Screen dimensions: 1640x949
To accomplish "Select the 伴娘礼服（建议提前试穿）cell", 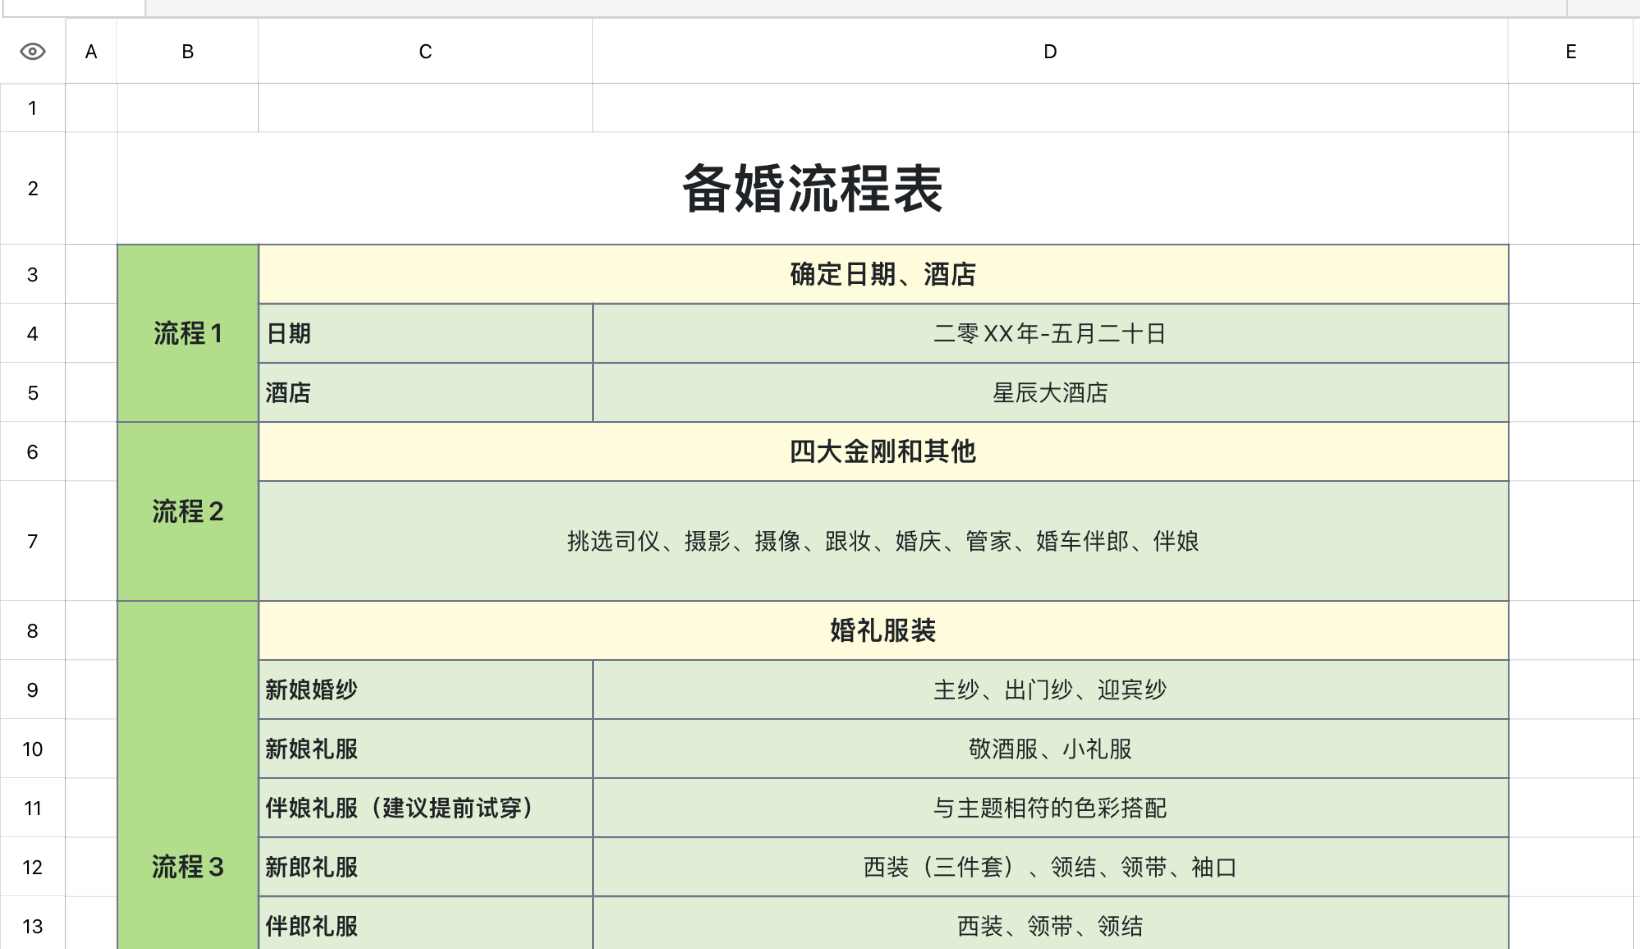I will (x=425, y=807).
